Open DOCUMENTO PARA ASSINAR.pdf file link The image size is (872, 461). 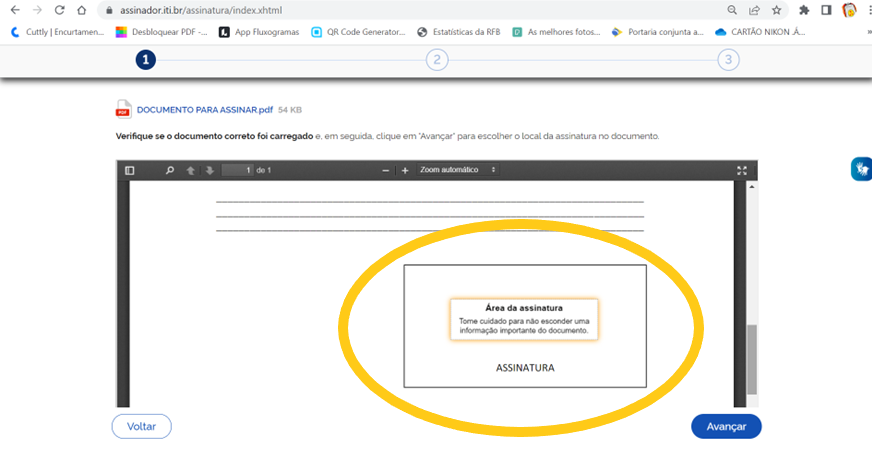coord(204,109)
